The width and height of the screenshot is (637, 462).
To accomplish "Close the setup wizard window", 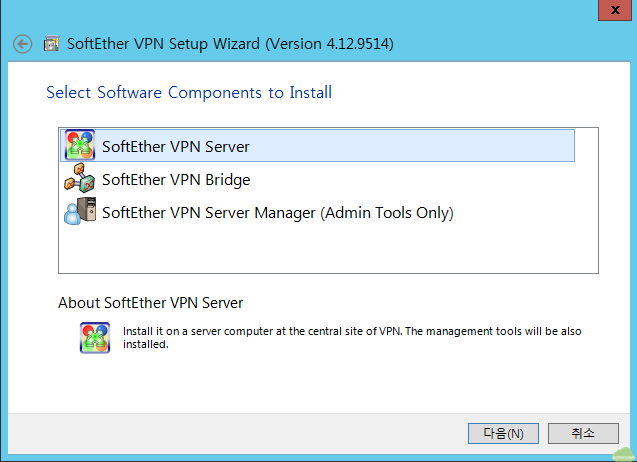I will (x=615, y=10).
